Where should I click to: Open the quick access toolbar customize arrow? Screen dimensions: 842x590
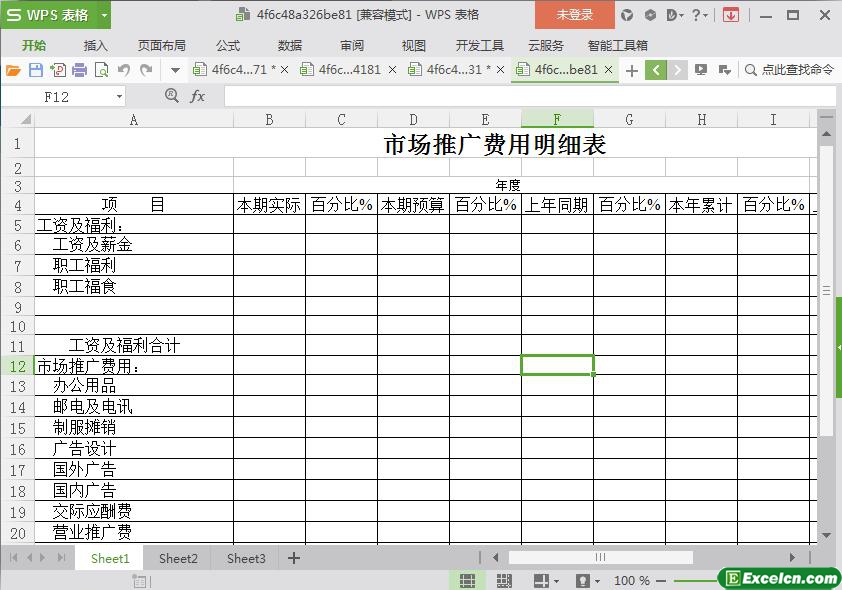pyautogui.click(x=175, y=70)
